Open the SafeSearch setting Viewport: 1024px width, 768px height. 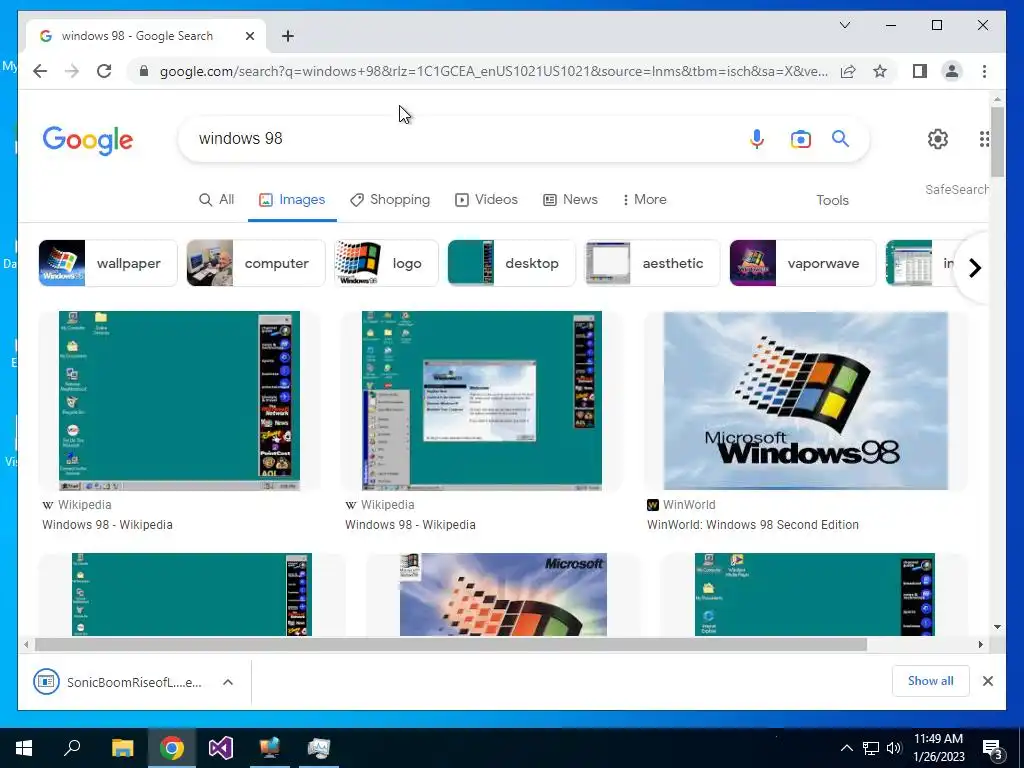coord(956,189)
